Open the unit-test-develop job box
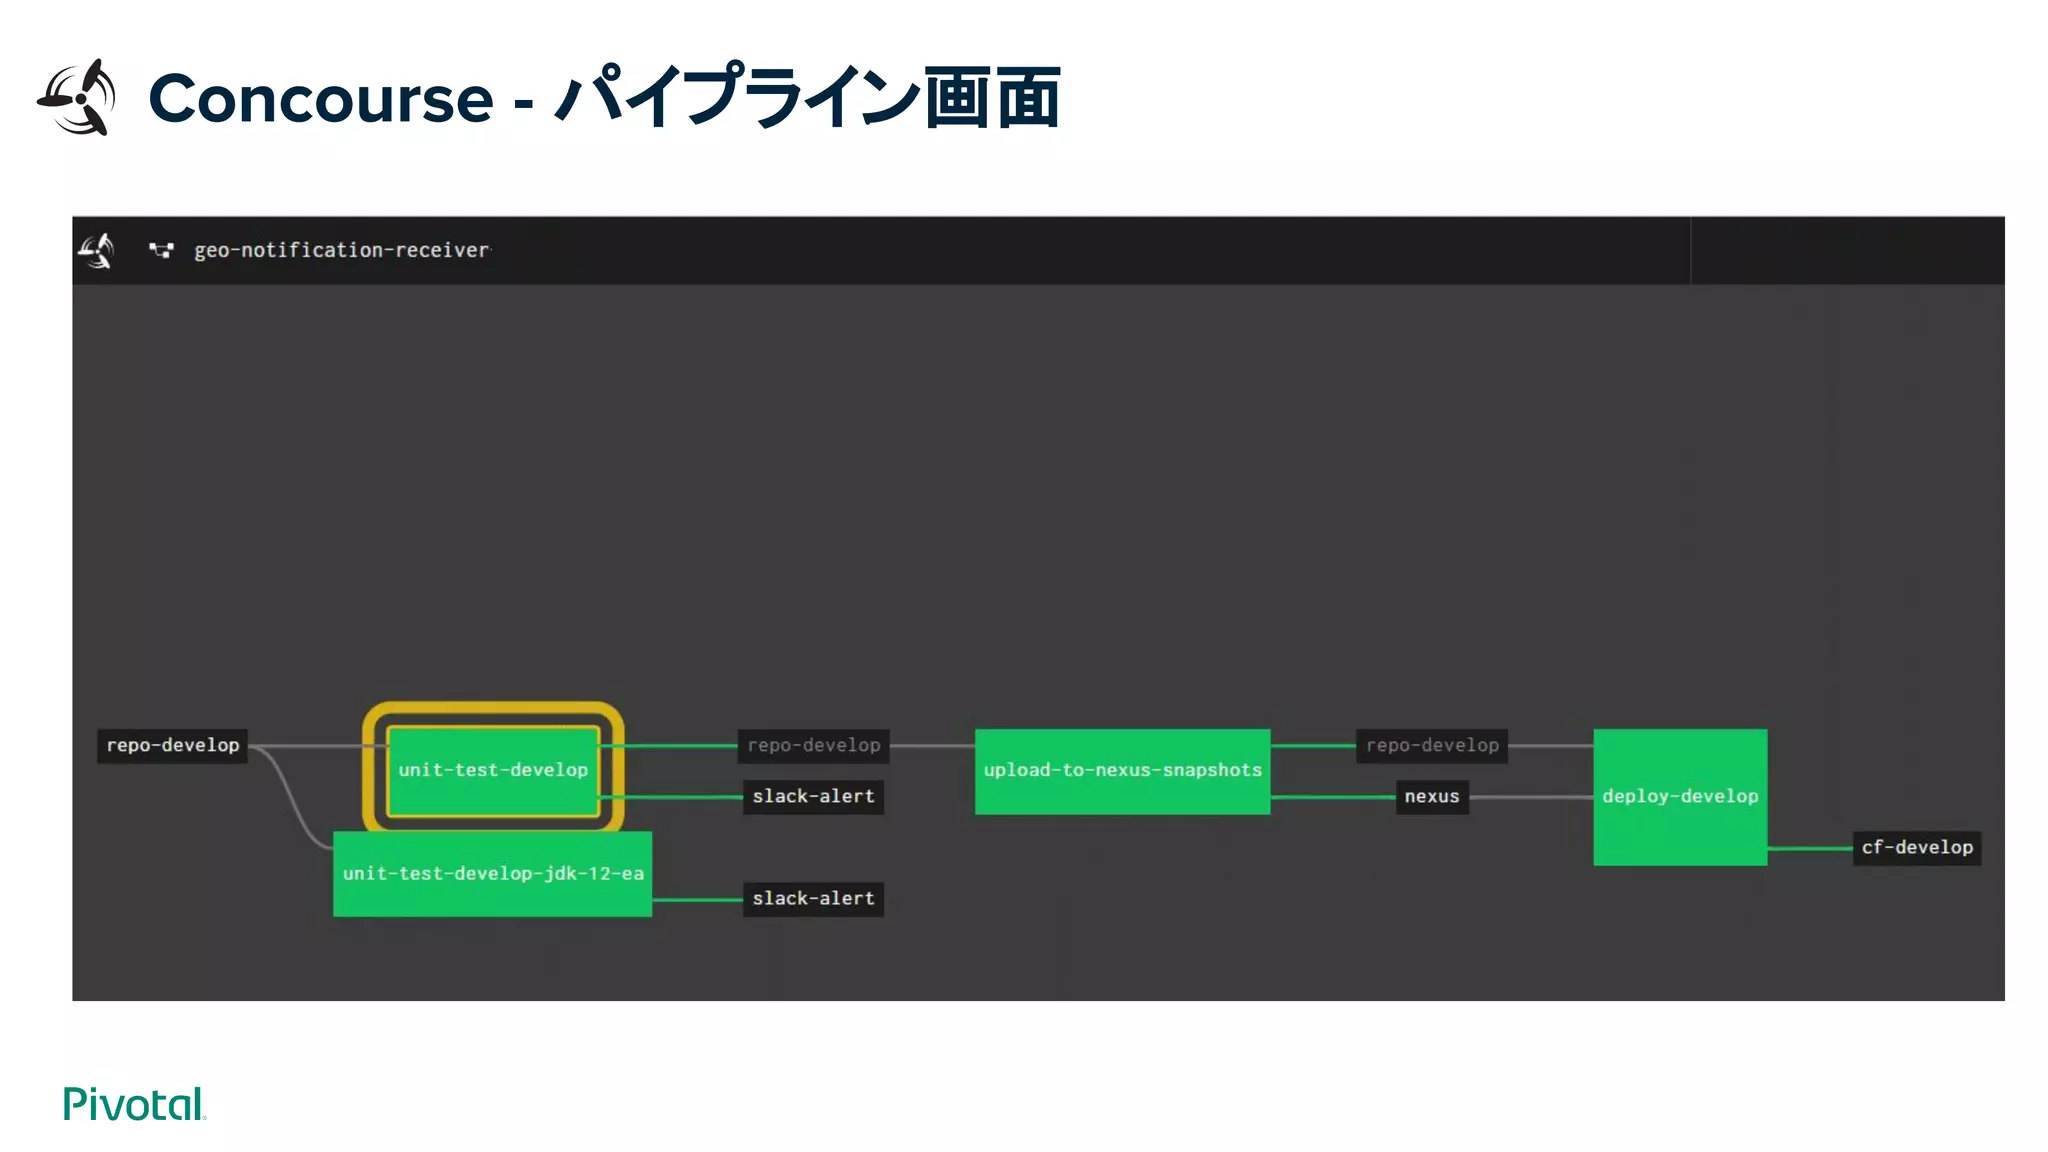The image size is (2048, 1152). click(x=492, y=770)
